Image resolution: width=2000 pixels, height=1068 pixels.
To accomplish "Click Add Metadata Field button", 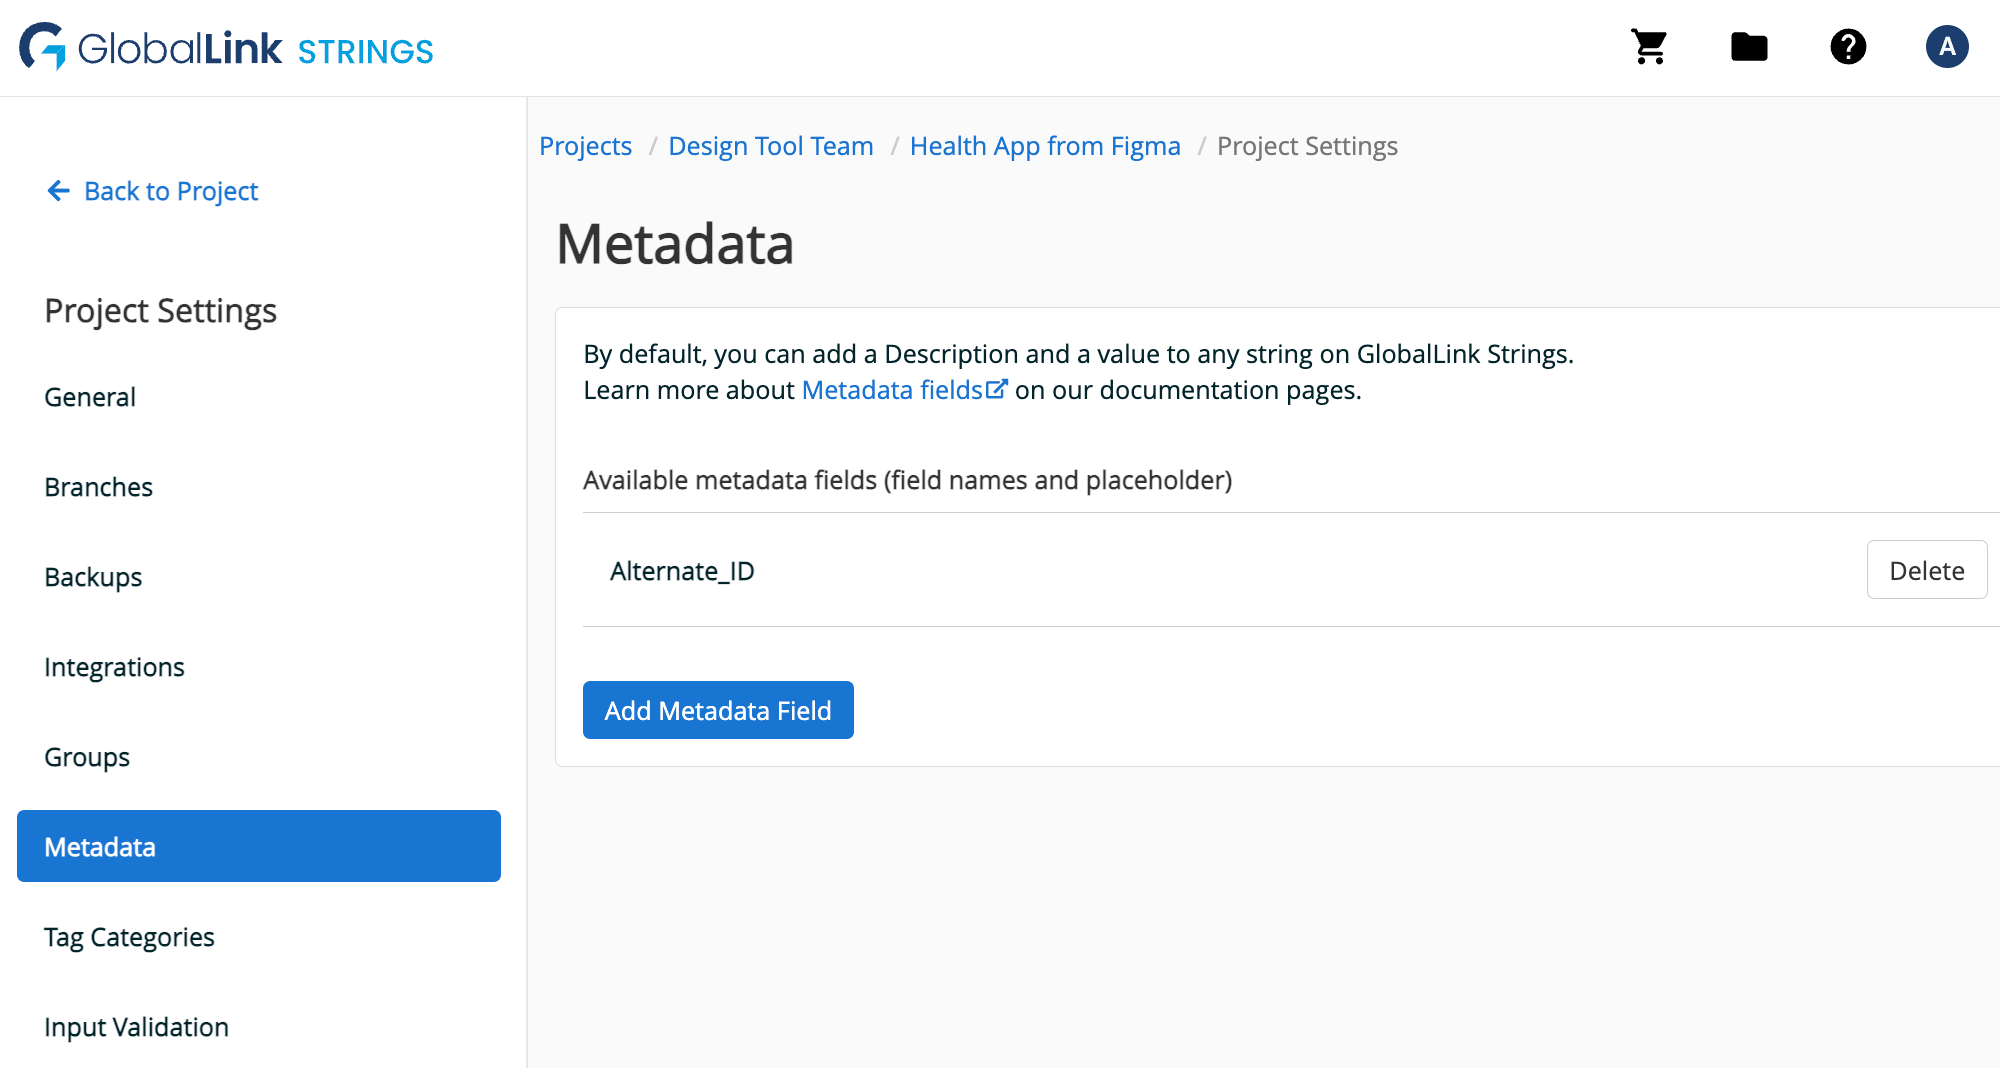I will tap(718, 710).
